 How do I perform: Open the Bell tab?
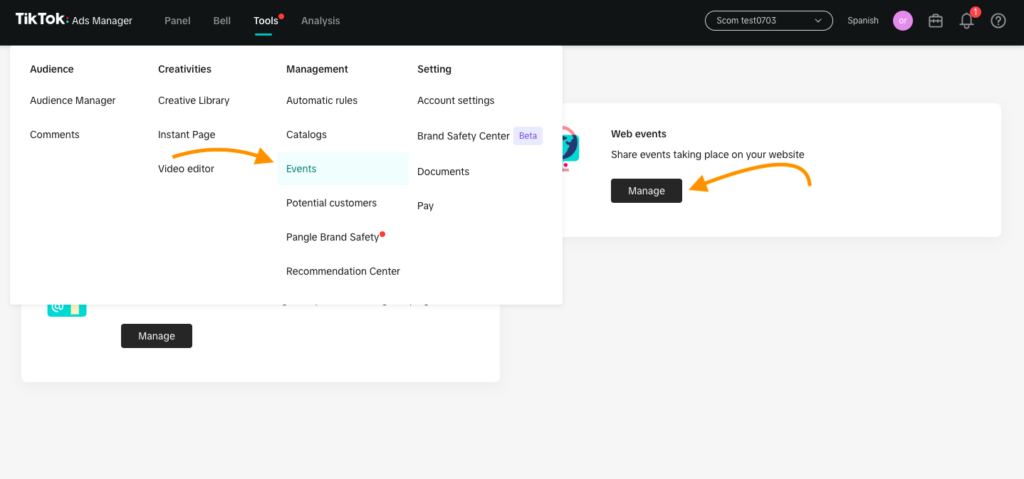[222, 21]
